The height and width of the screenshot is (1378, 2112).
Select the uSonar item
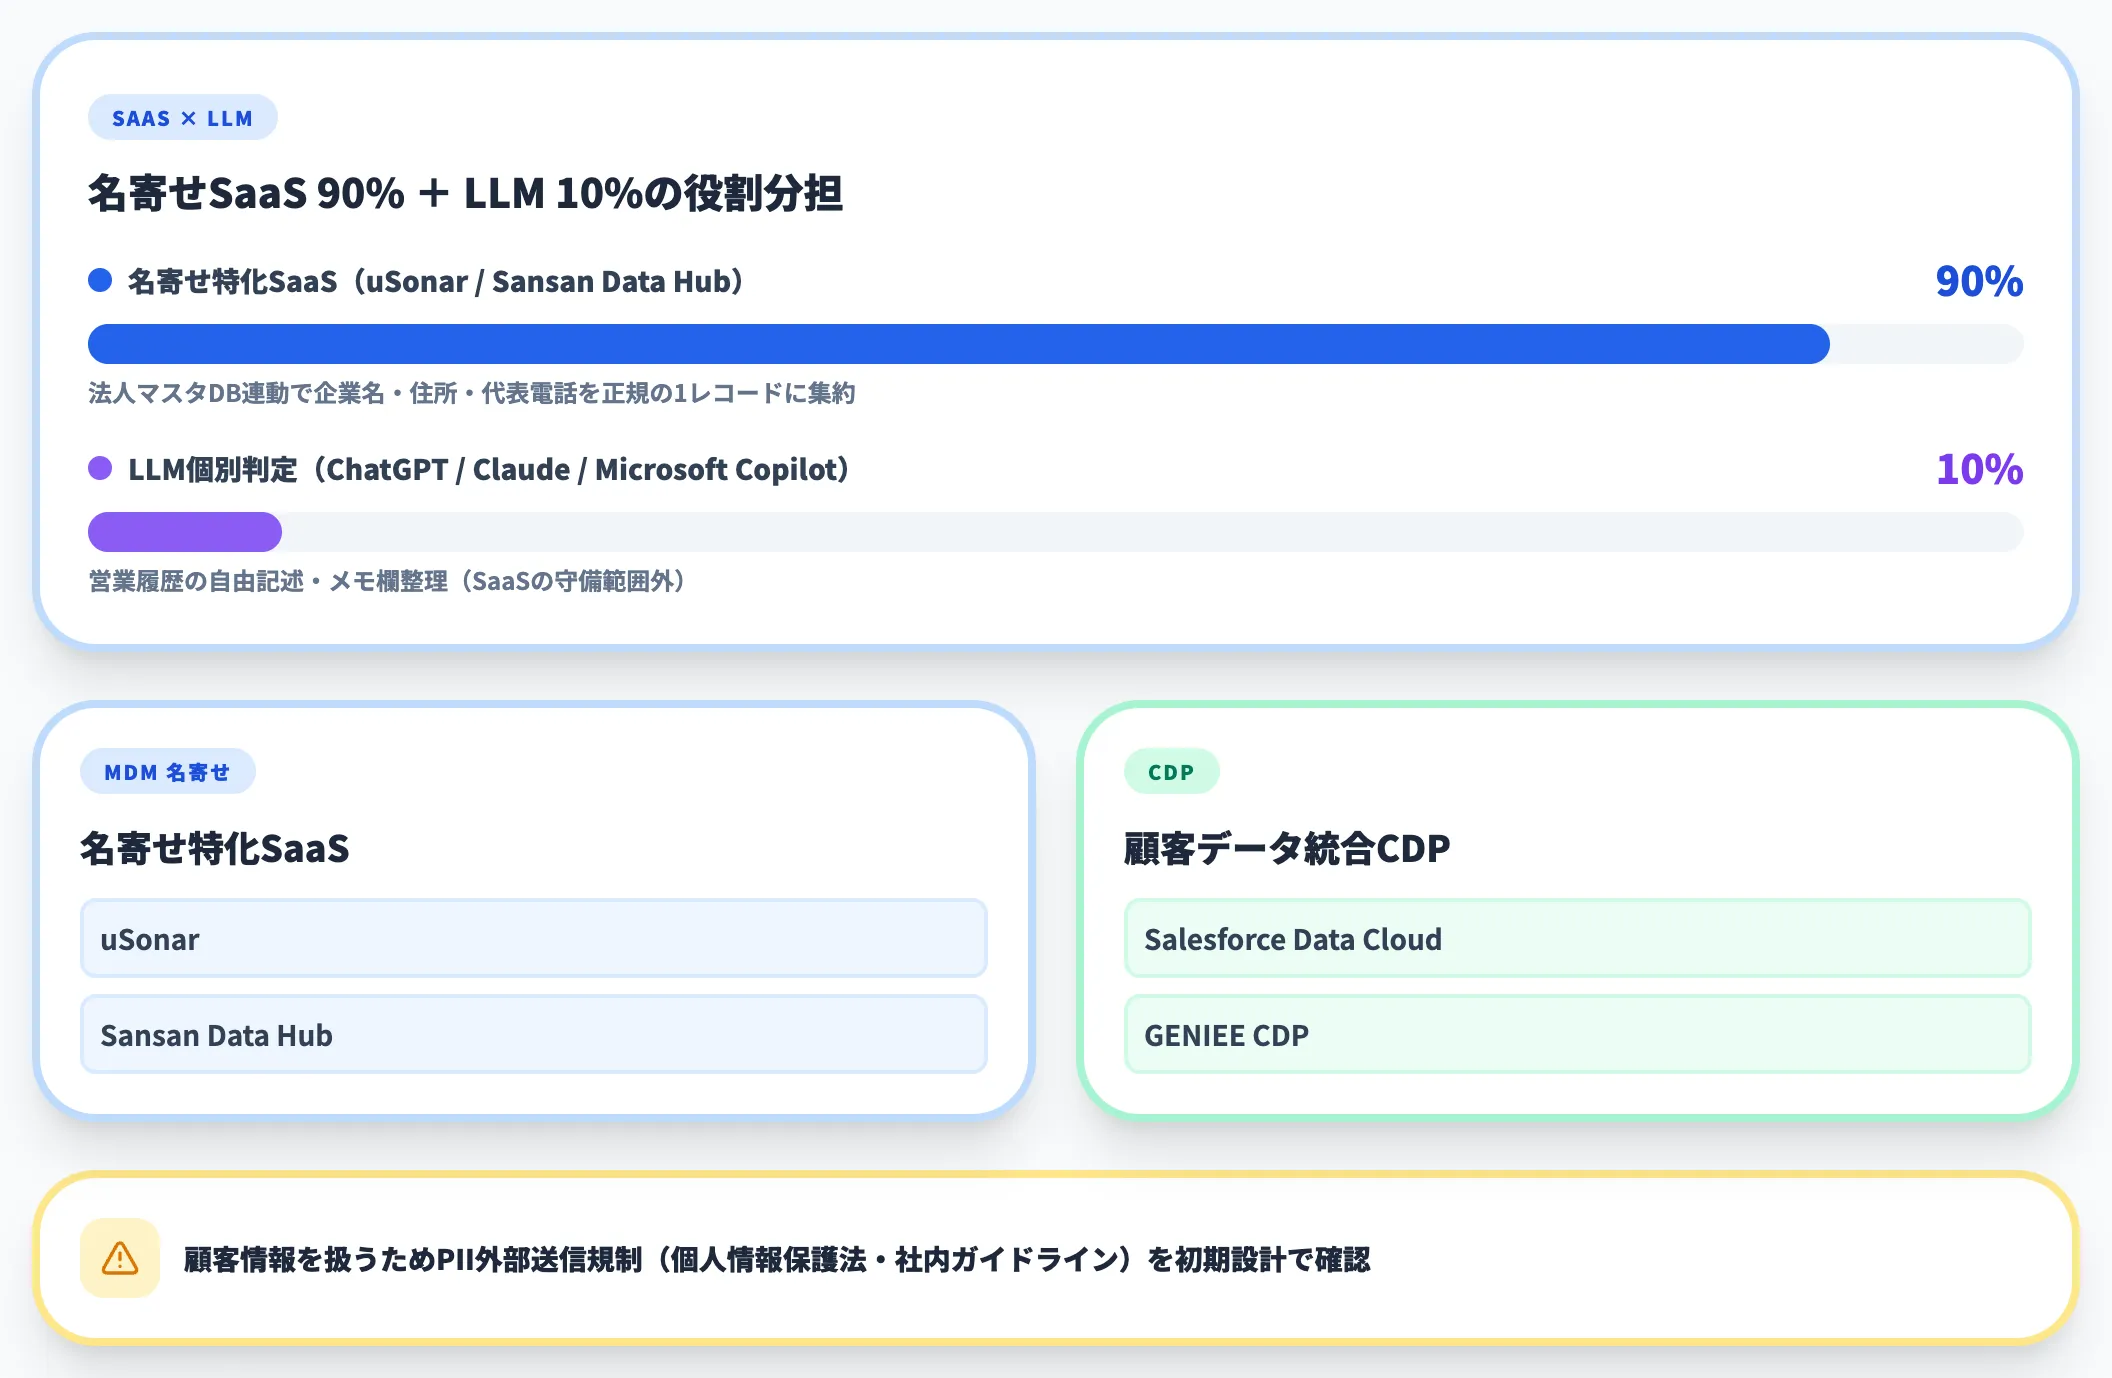533,938
